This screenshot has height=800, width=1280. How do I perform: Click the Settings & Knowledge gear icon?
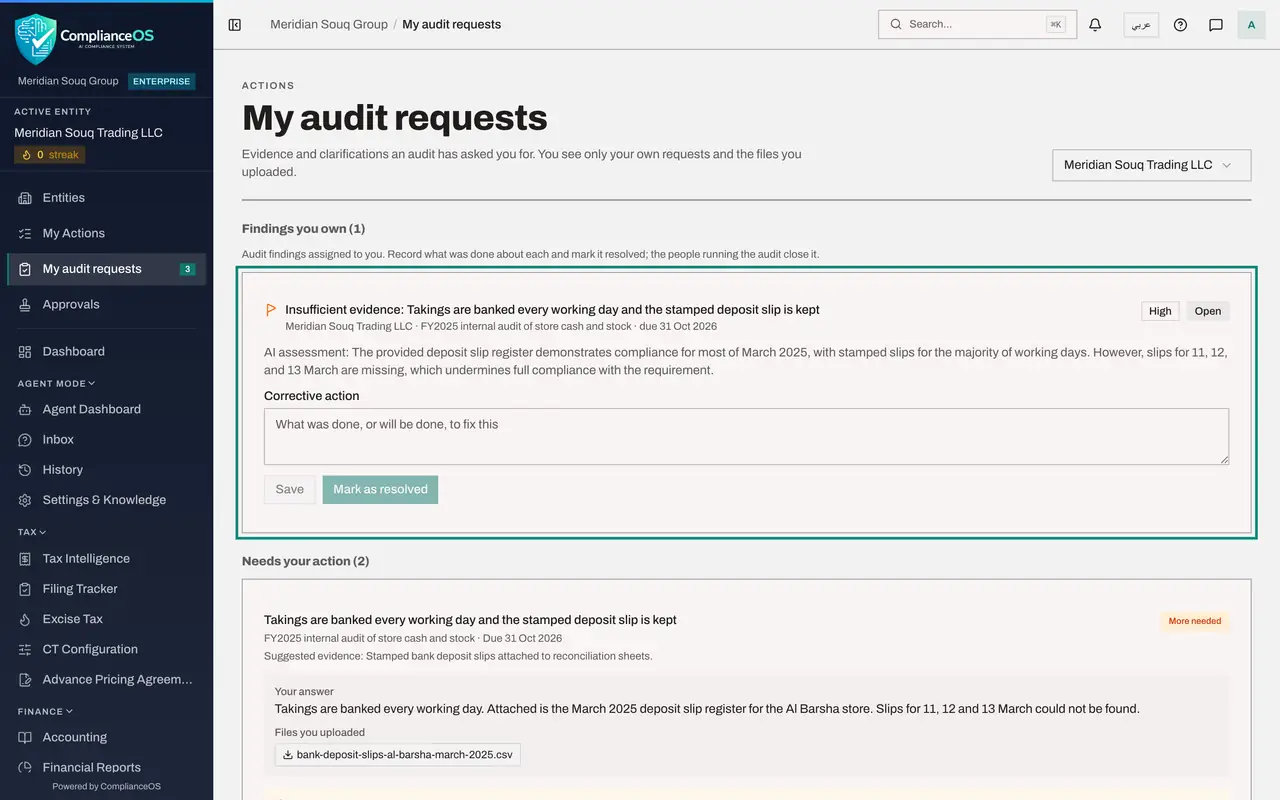coord(25,499)
